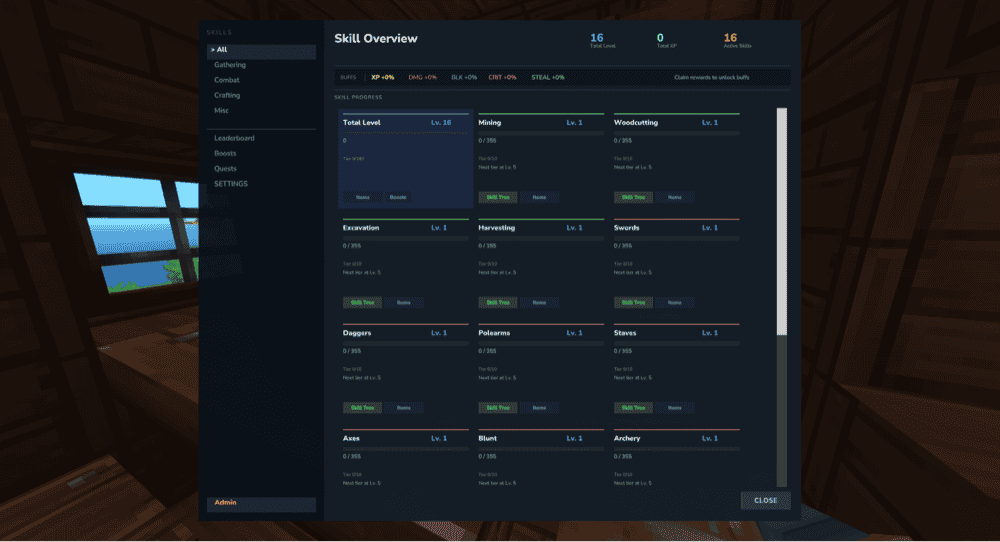View Excavation Items
The height and width of the screenshot is (542, 1000).
[x=404, y=303]
